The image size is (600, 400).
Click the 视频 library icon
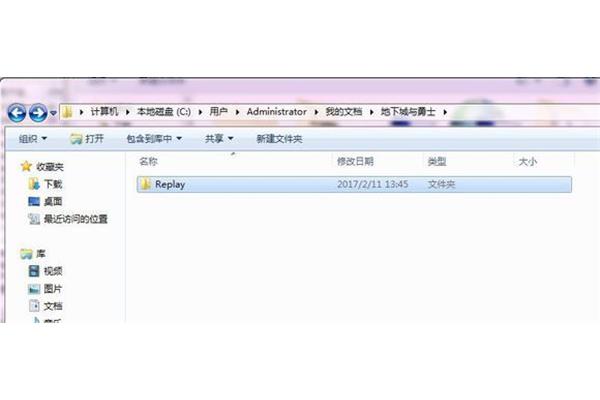pyautogui.click(x=34, y=271)
